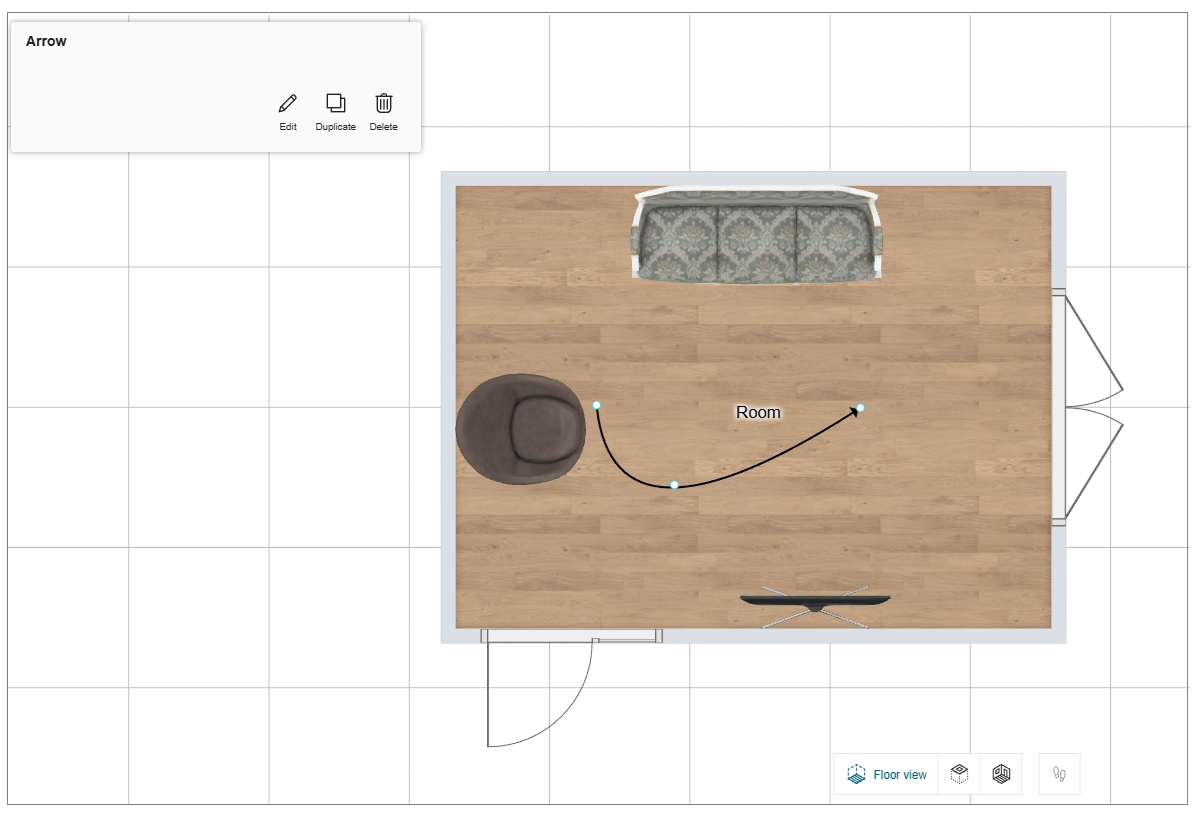1200x814 pixels.
Task: Click the Floor view icon graphic
Action: 856,774
